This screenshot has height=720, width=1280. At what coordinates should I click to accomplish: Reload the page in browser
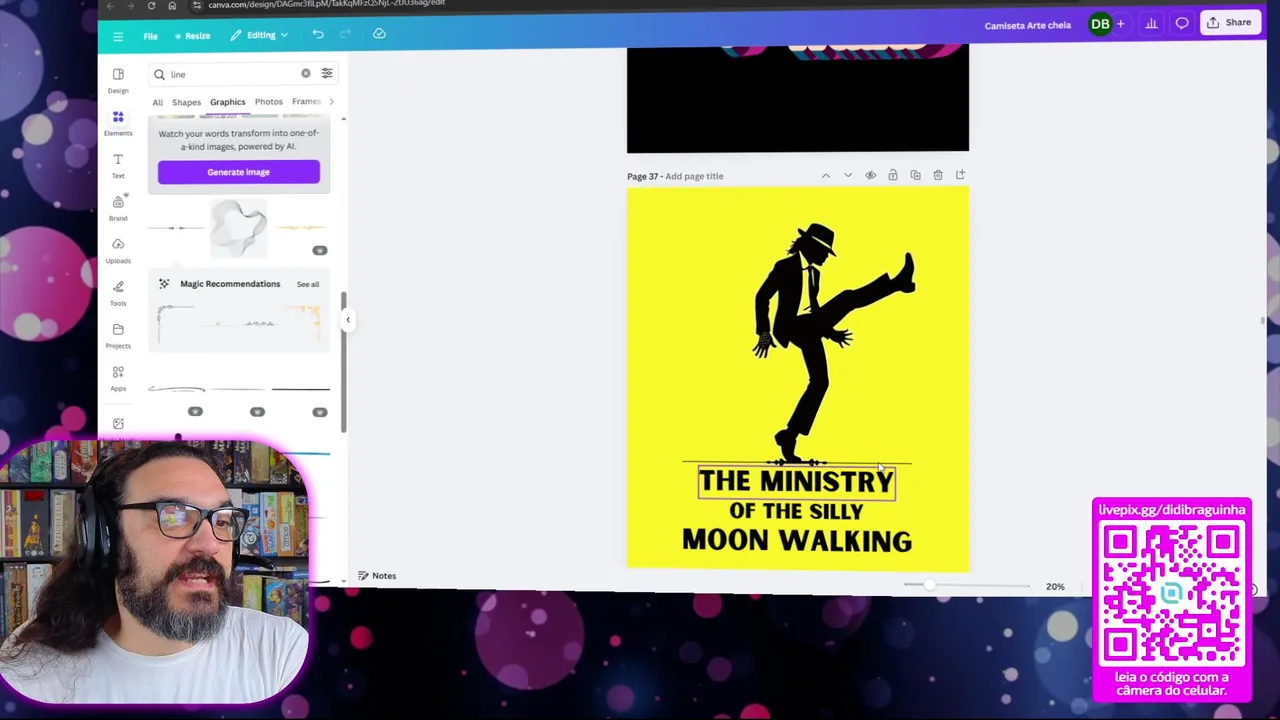151,6
